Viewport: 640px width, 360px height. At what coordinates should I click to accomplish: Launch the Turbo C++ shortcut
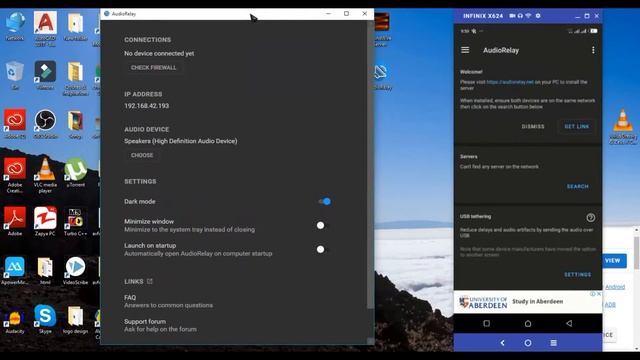coord(76,221)
